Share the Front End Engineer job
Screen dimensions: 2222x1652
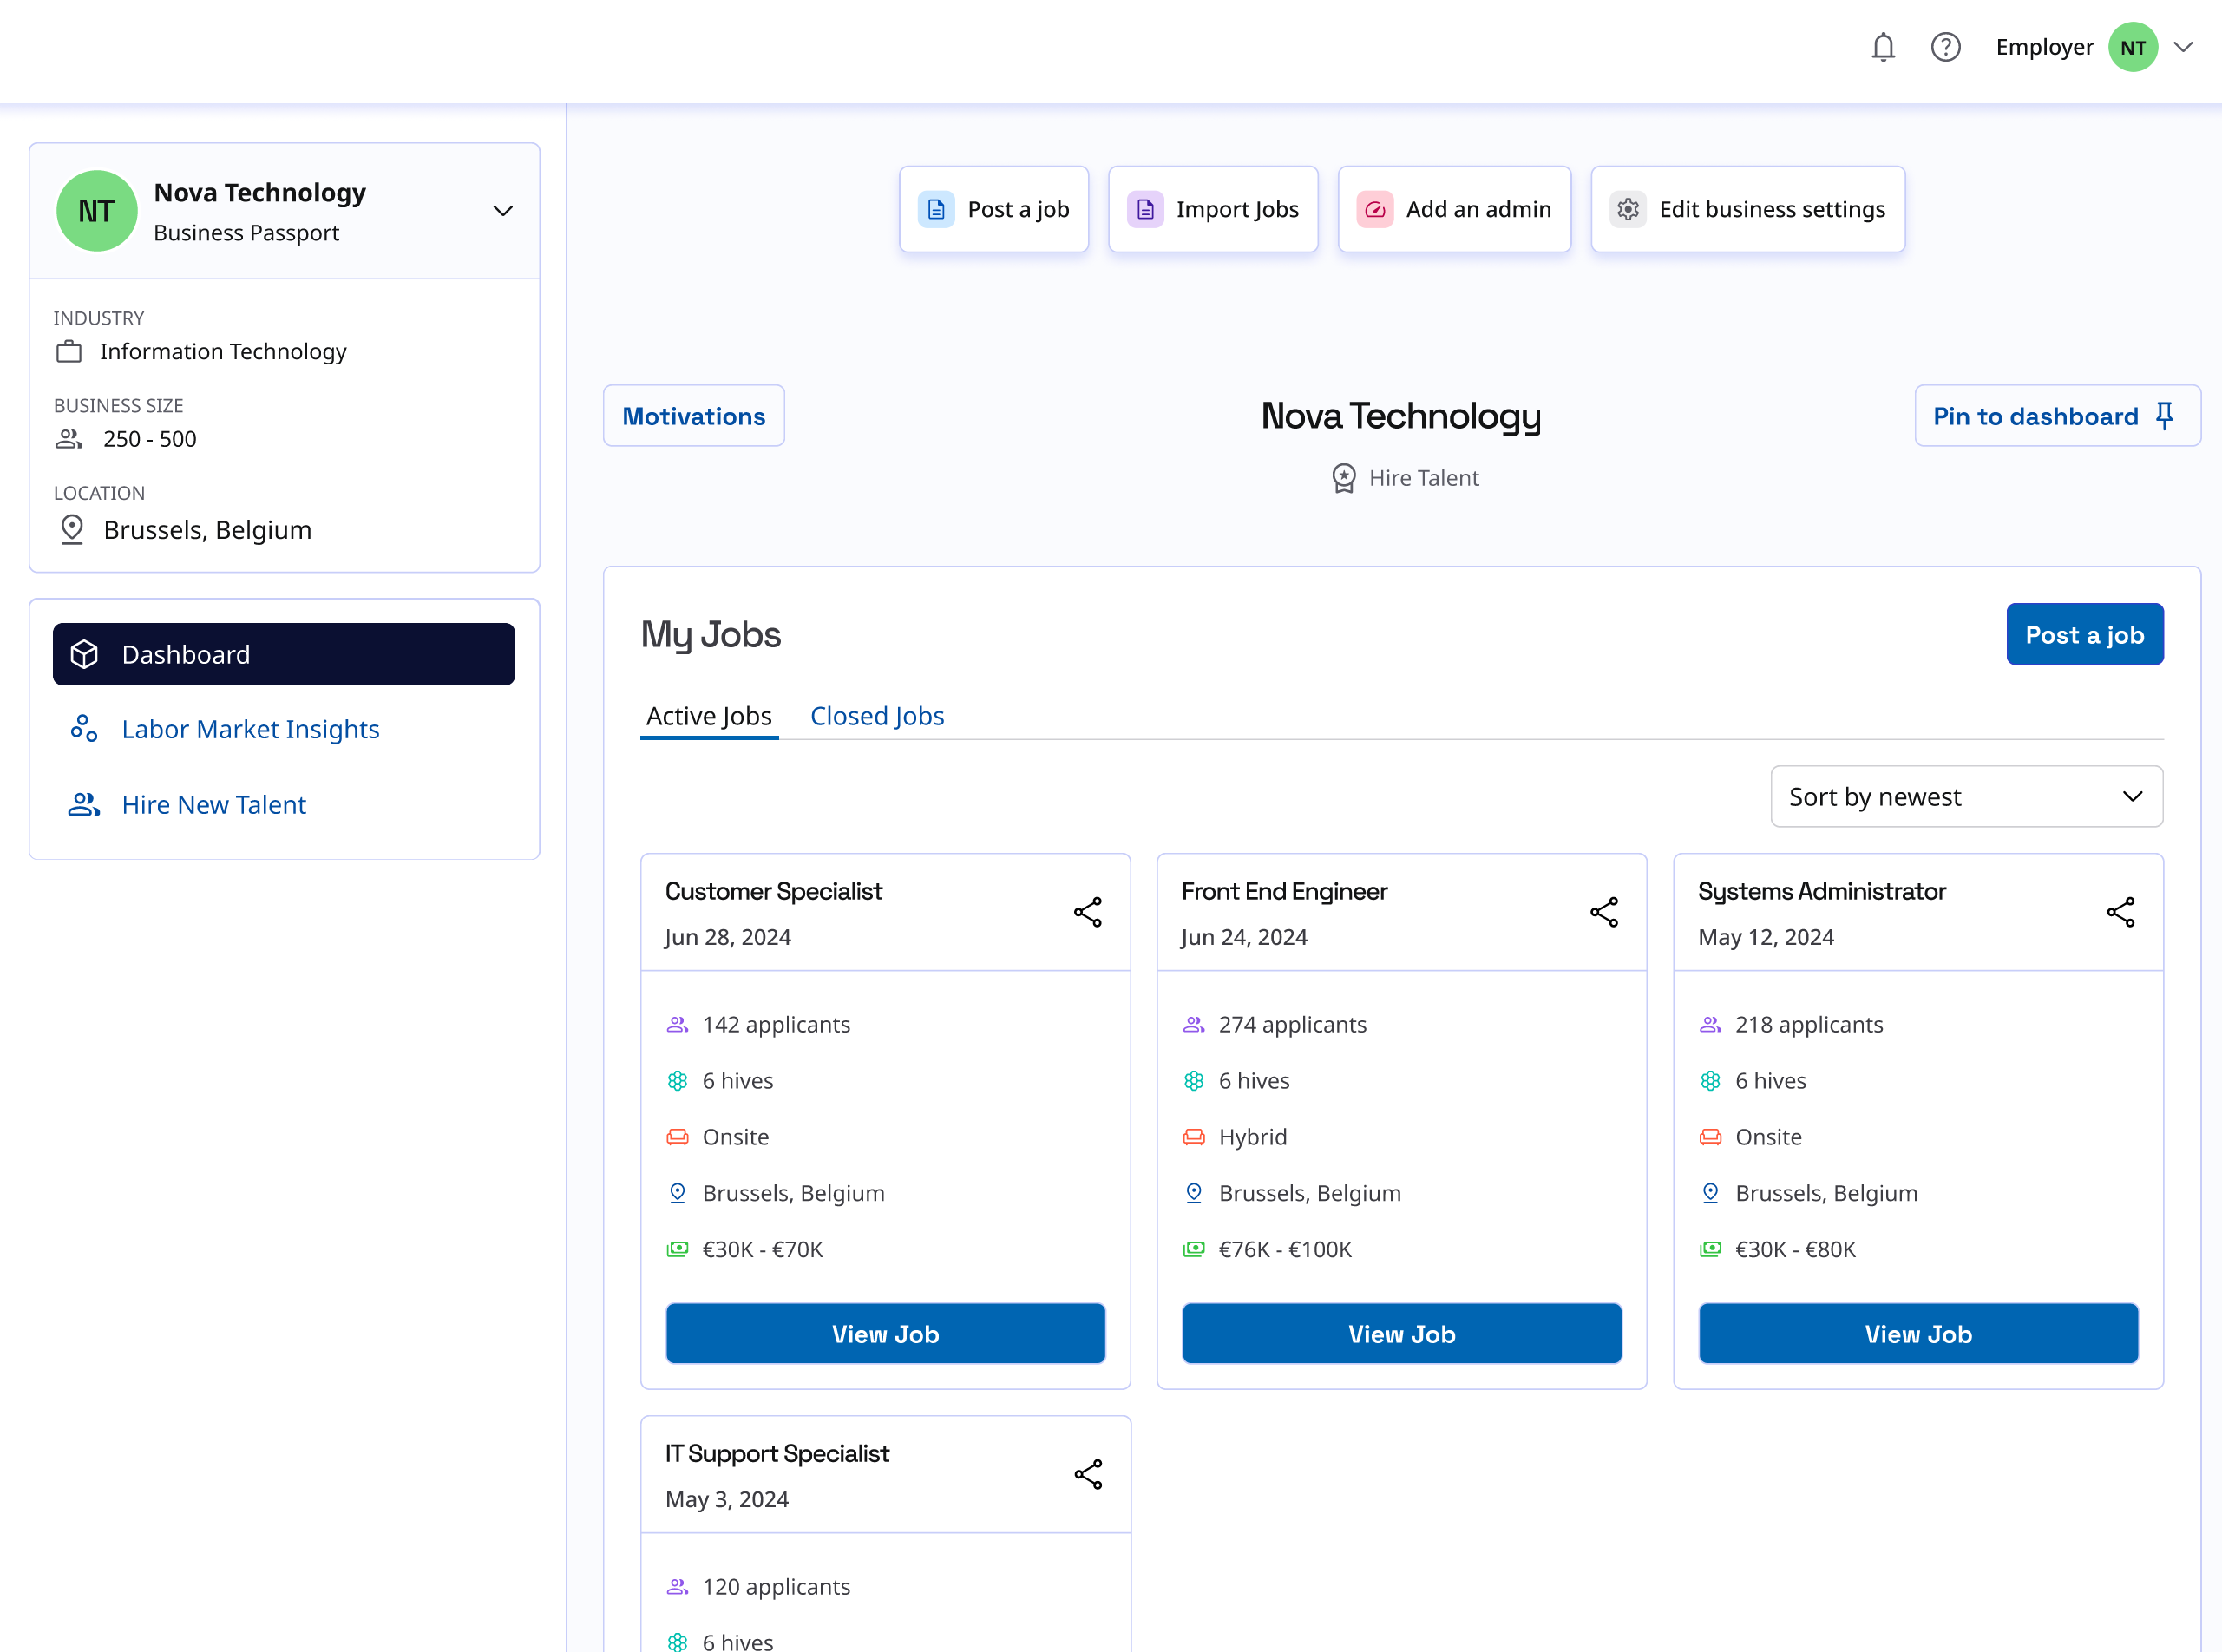(1604, 912)
